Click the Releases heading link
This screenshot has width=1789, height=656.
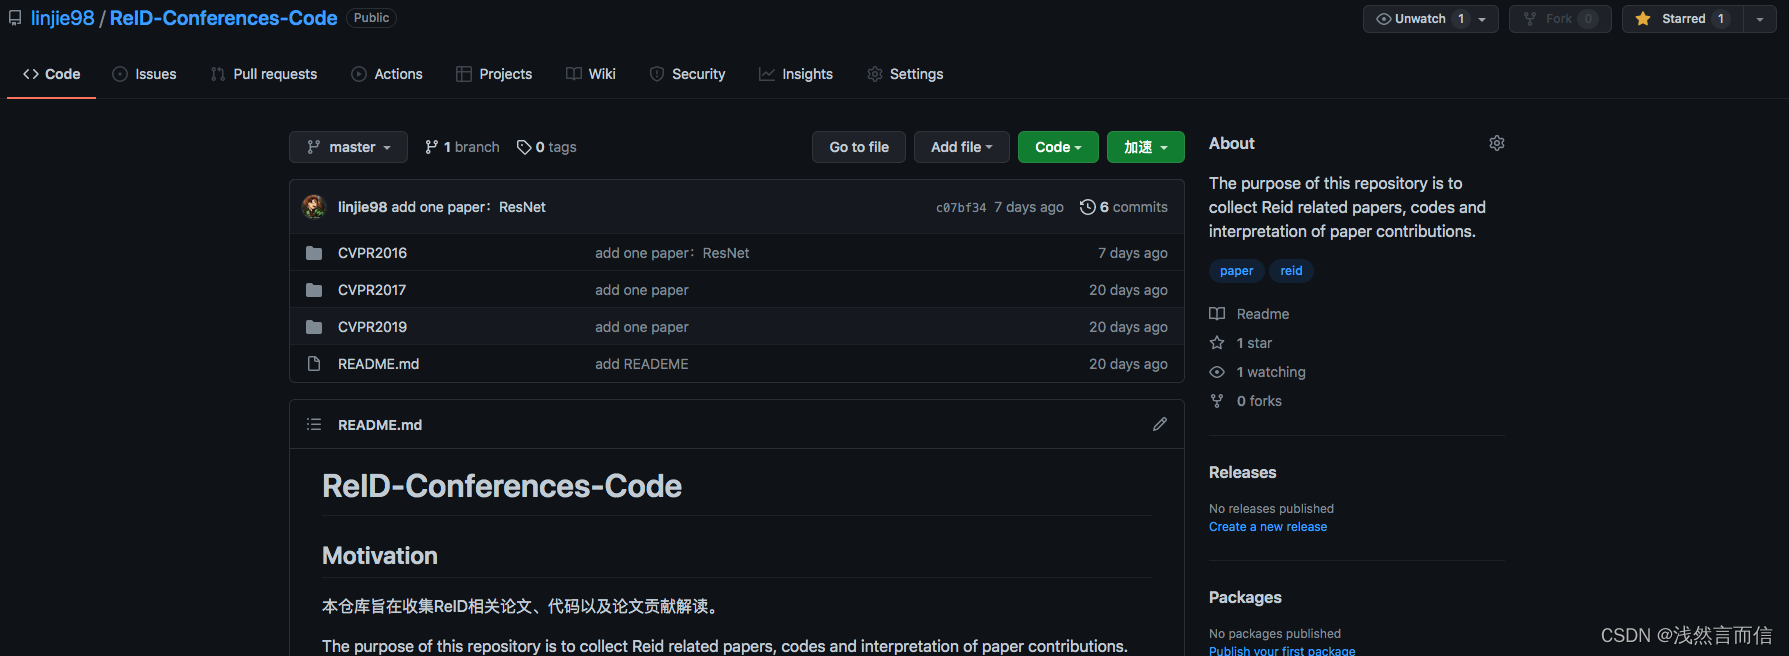1242,472
